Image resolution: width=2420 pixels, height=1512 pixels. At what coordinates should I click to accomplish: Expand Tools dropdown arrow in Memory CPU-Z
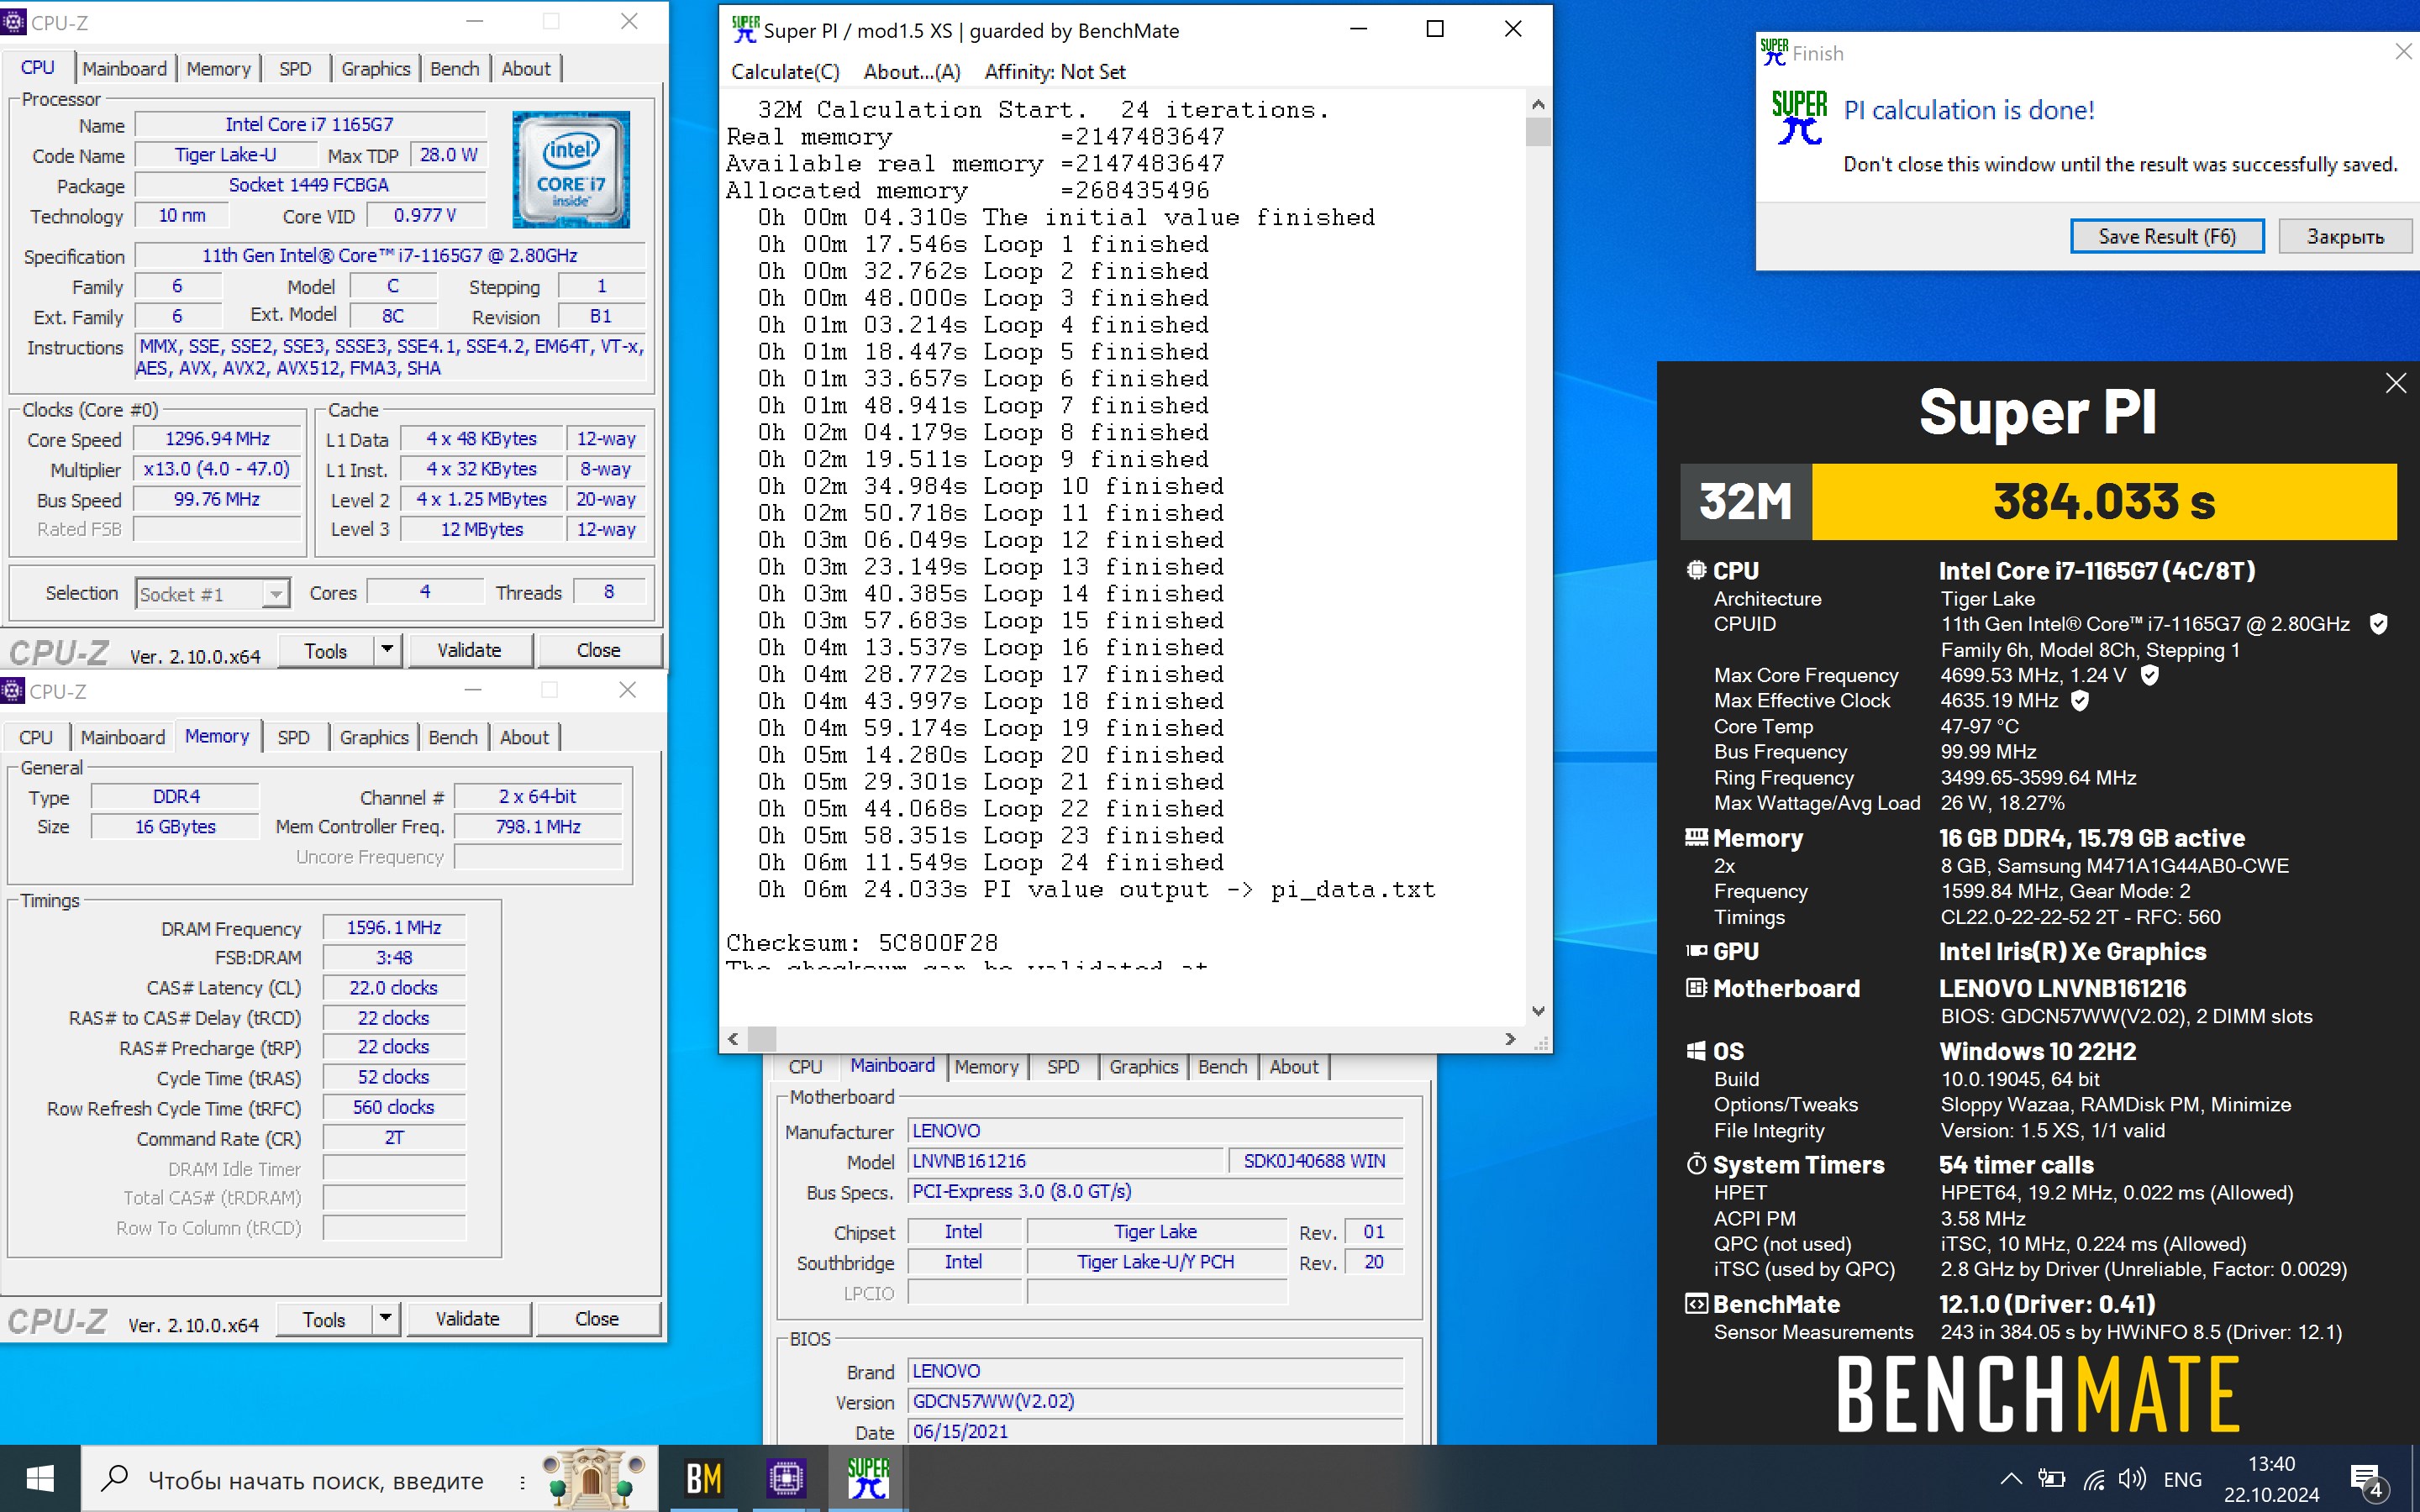[x=386, y=1319]
